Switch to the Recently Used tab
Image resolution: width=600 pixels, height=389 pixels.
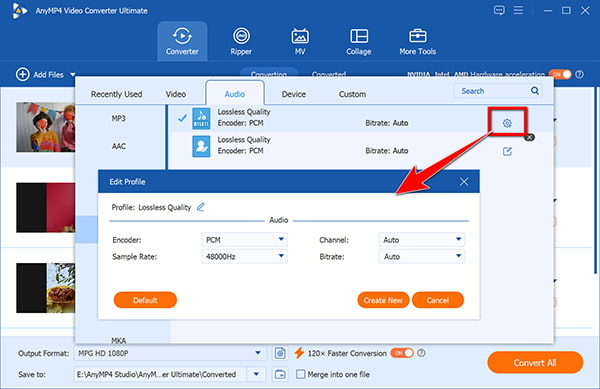tap(116, 94)
